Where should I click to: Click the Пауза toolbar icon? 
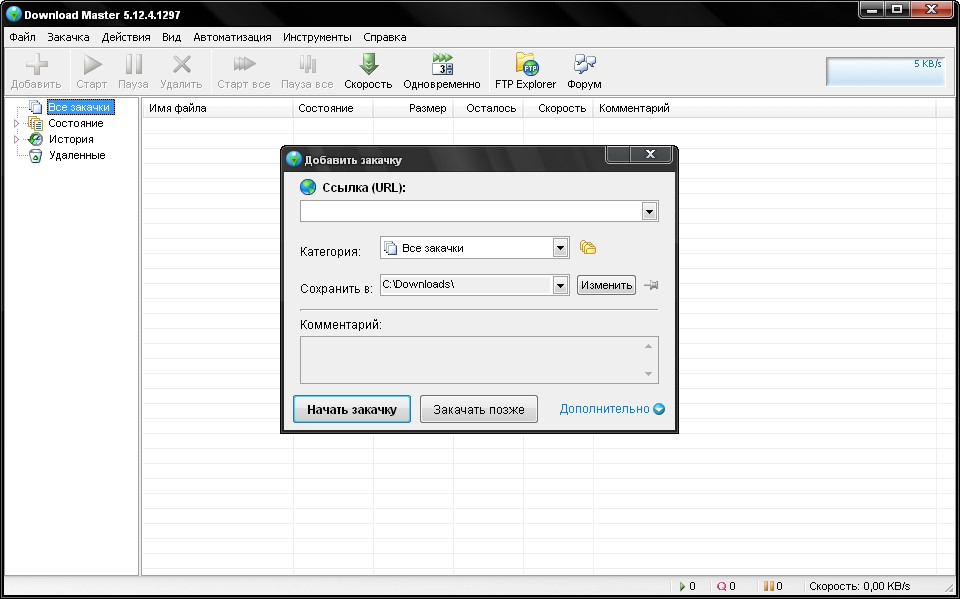tap(133, 64)
